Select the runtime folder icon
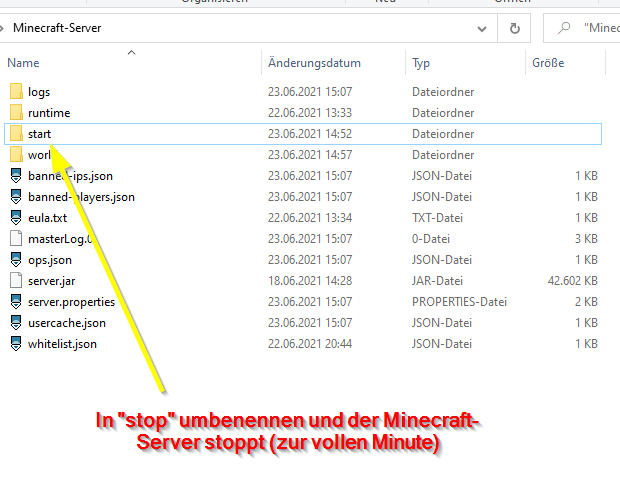The height and width of the screenshot is (490, 620). click(x=16, y=112)
